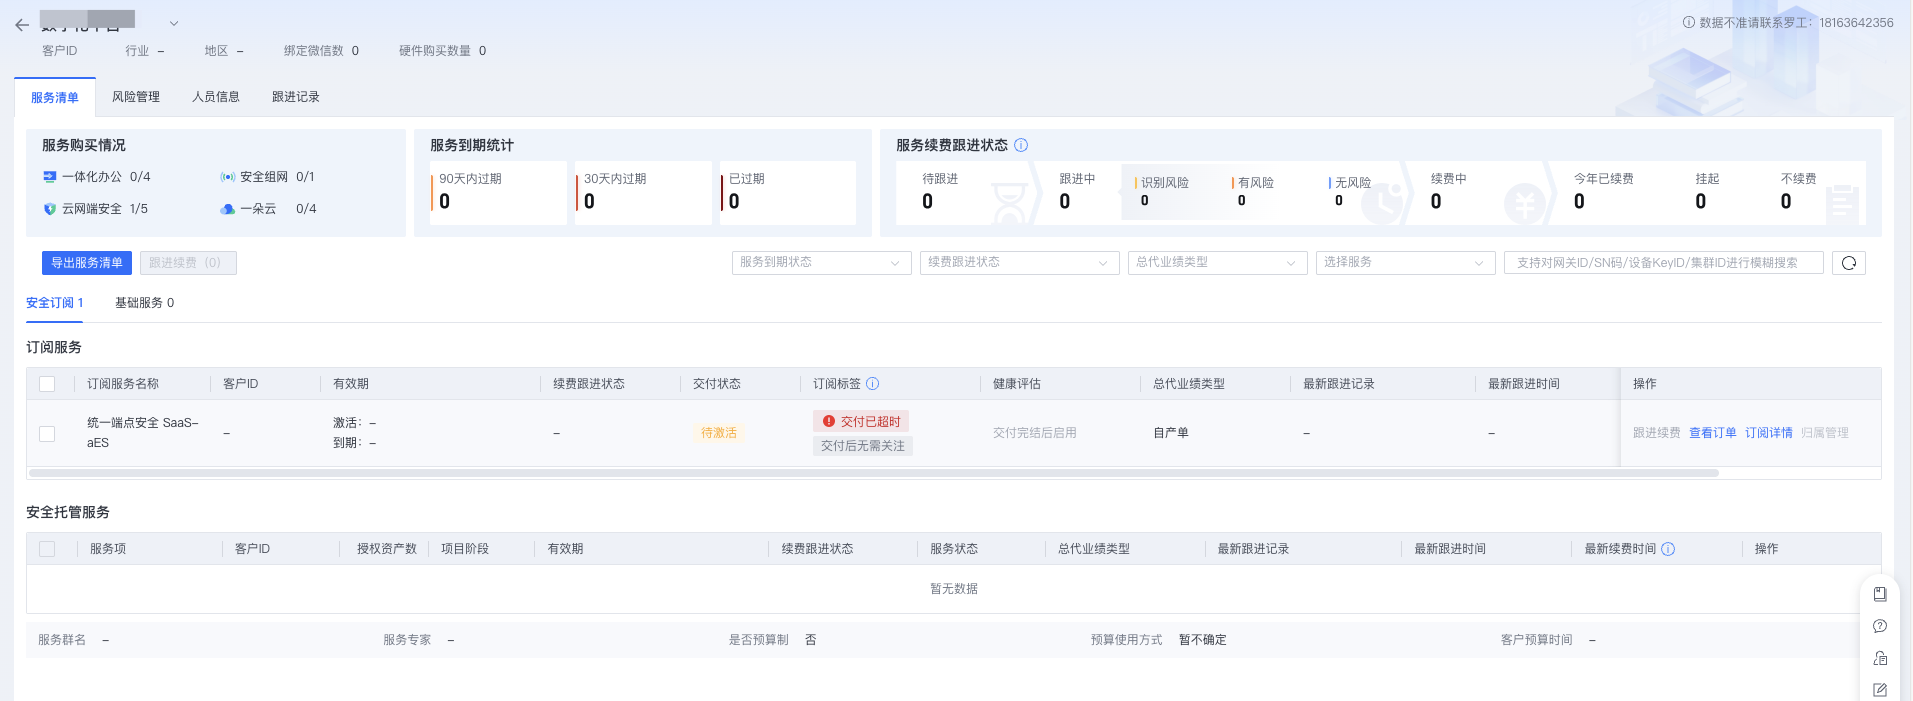
Task: Open the help question bubble icon
Action: point(1879,626)
